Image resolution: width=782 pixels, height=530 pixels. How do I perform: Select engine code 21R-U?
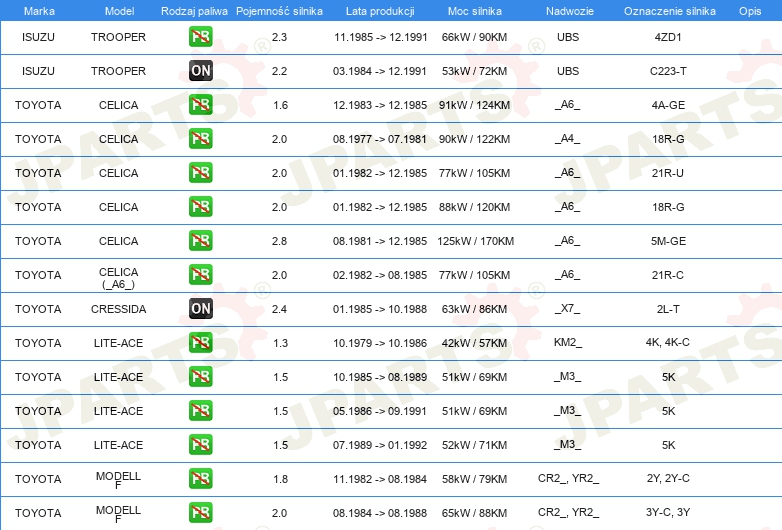point(668,173)
